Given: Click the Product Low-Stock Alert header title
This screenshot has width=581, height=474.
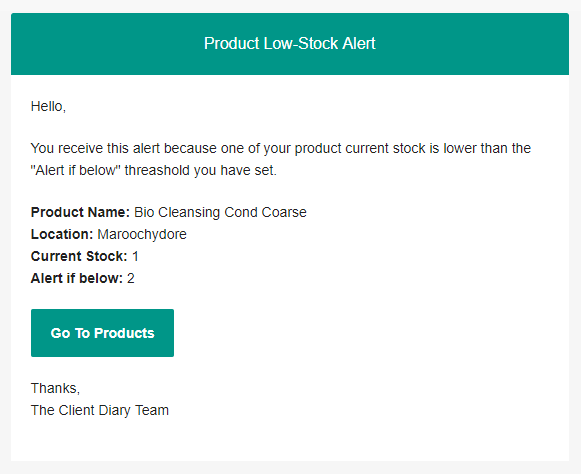Looking at the screenshot, I should pos(290,43).
